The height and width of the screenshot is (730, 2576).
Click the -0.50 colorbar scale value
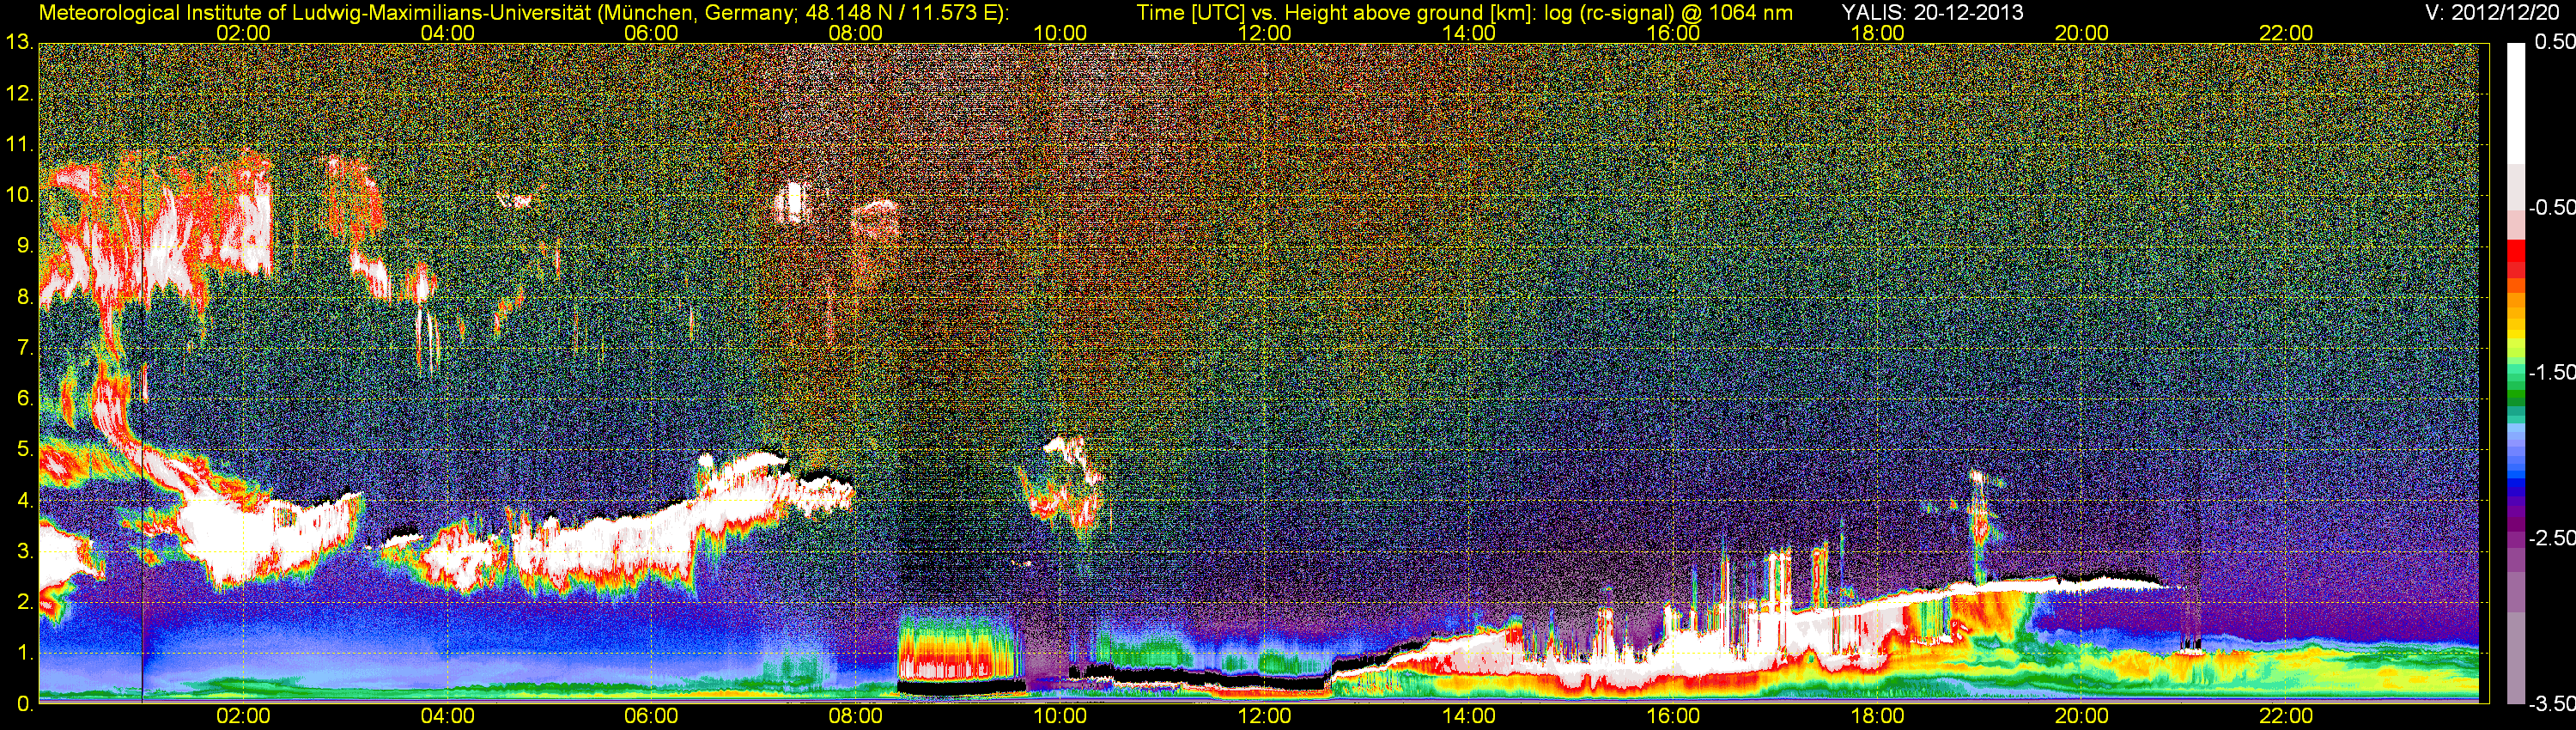[2551, 207]
